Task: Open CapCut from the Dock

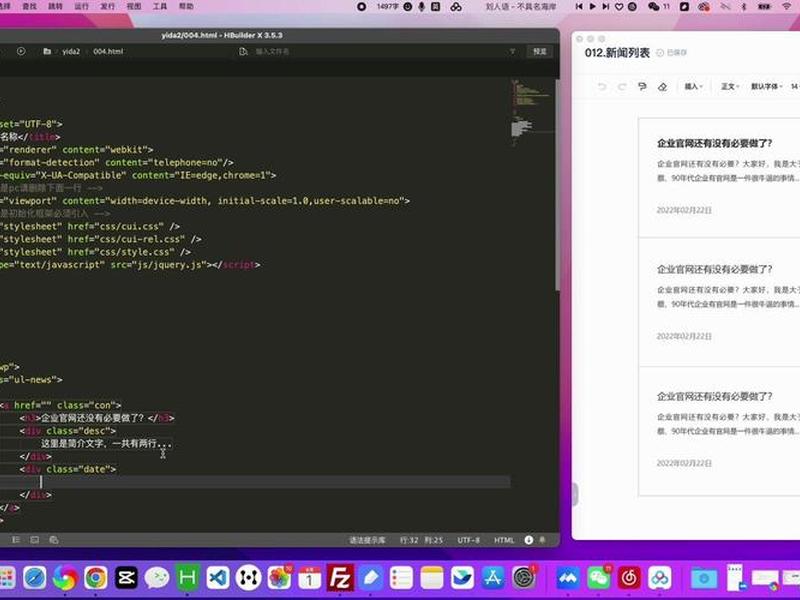Action: (126, 578)
